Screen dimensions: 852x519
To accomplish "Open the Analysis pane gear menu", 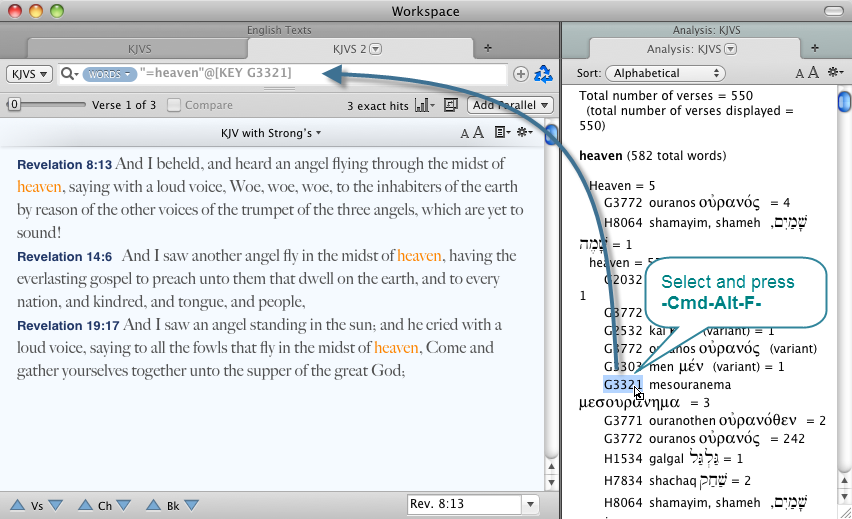I will 832,73.
